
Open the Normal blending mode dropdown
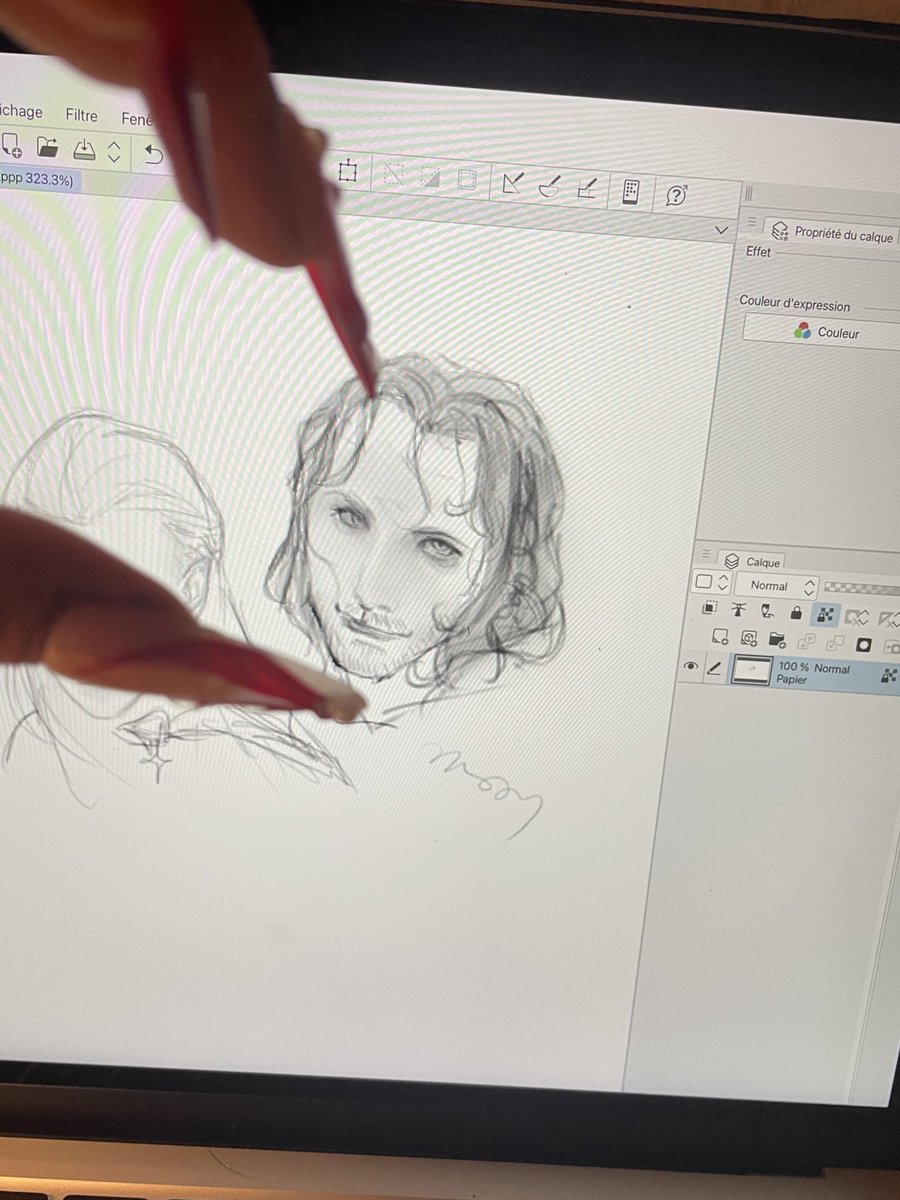778,586
